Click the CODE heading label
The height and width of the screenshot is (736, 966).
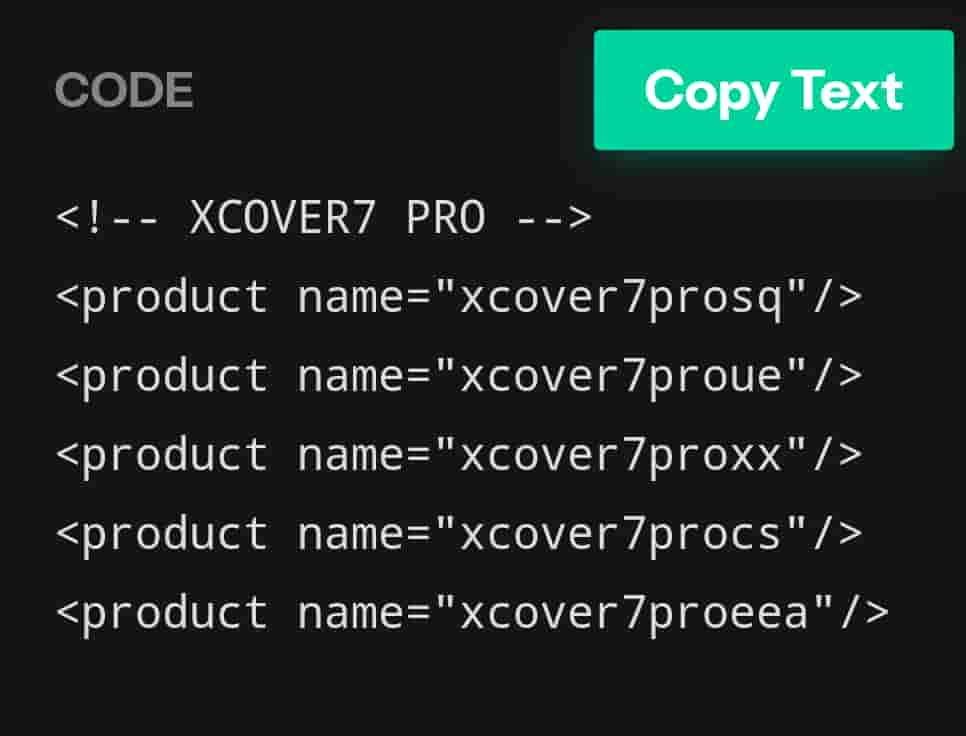[x=124, y=91]
